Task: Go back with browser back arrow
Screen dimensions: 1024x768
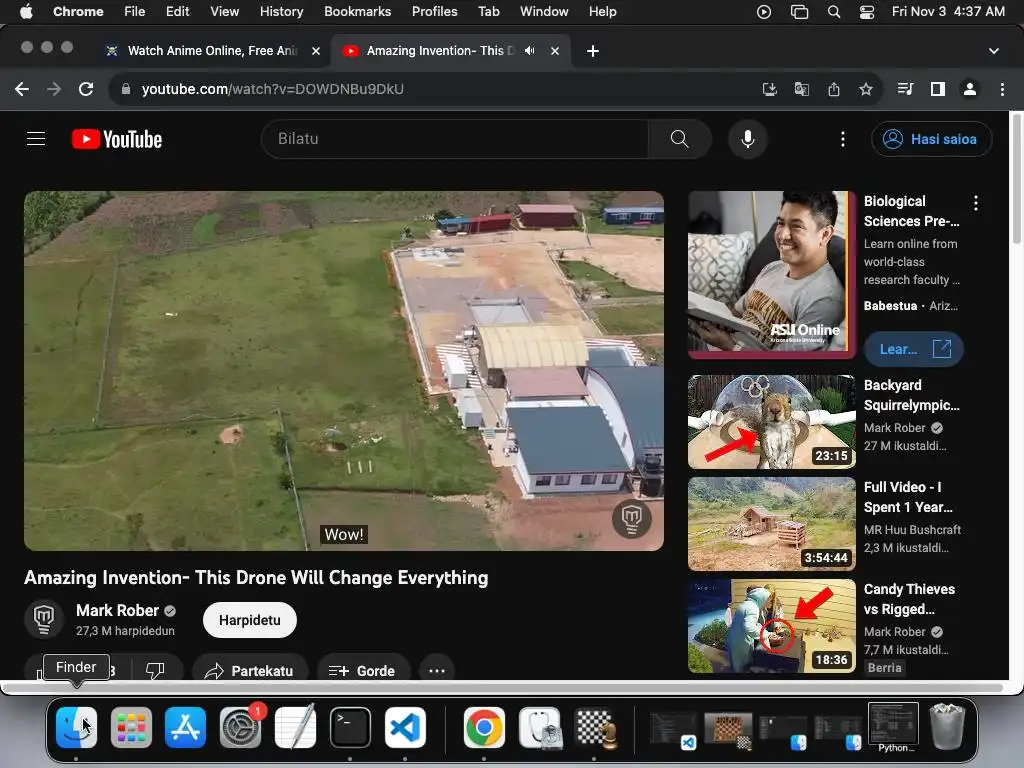Action: 22,89
